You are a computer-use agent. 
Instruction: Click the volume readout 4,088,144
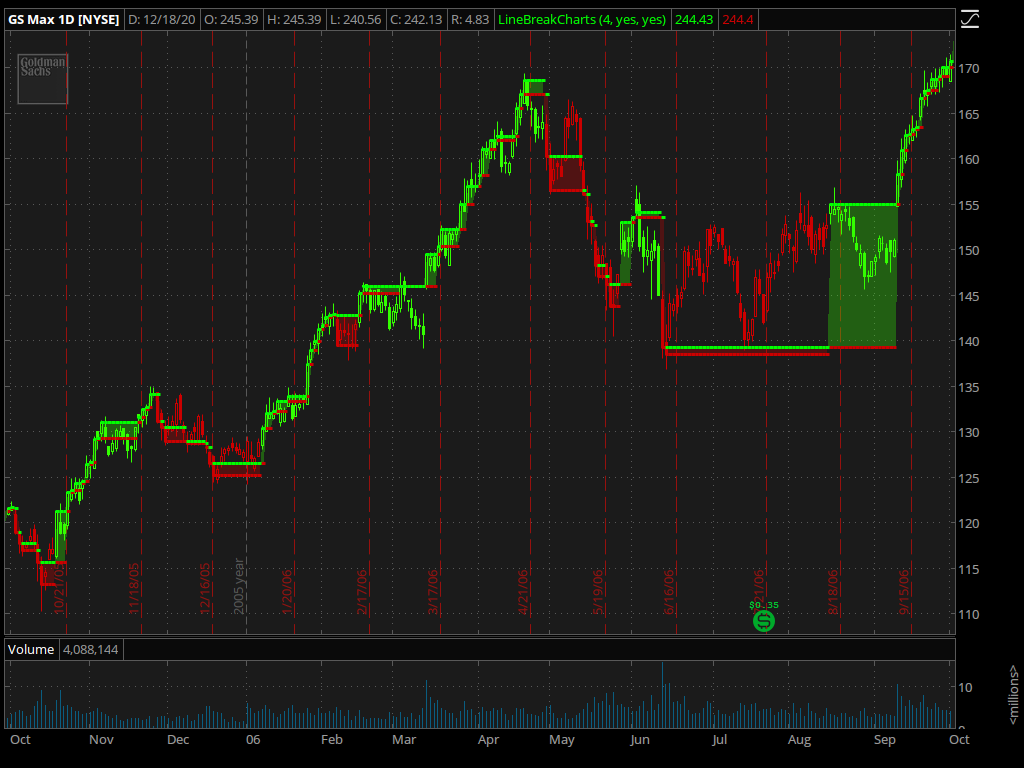coord(91,649)
